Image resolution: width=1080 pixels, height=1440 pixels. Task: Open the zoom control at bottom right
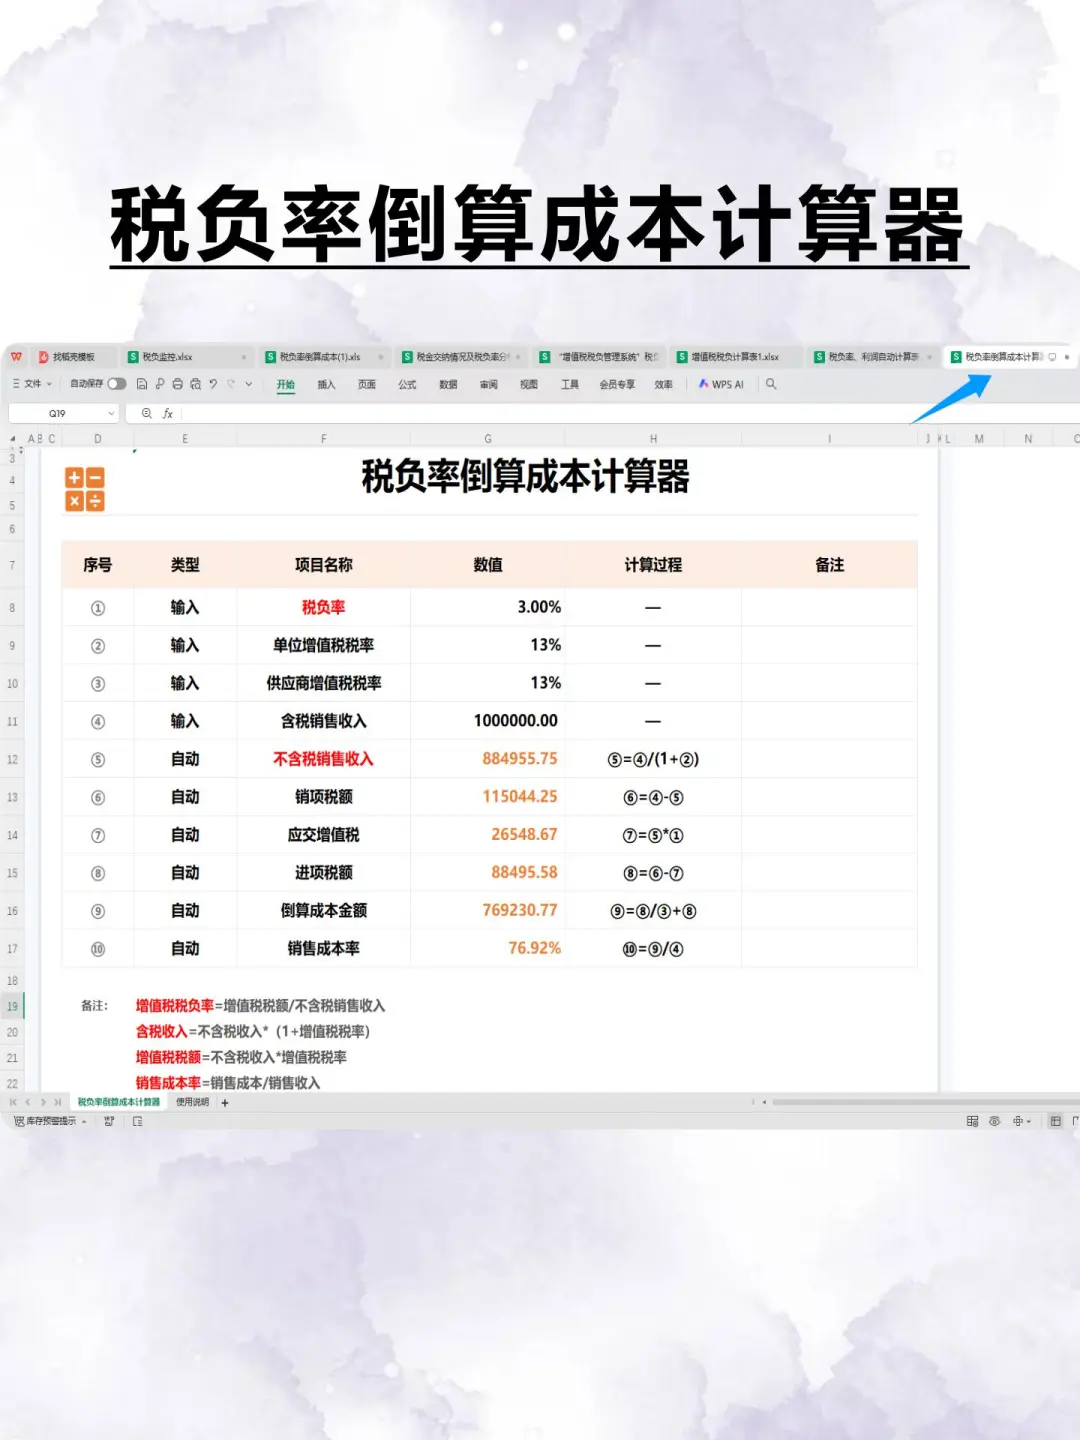point(1020,1121)
